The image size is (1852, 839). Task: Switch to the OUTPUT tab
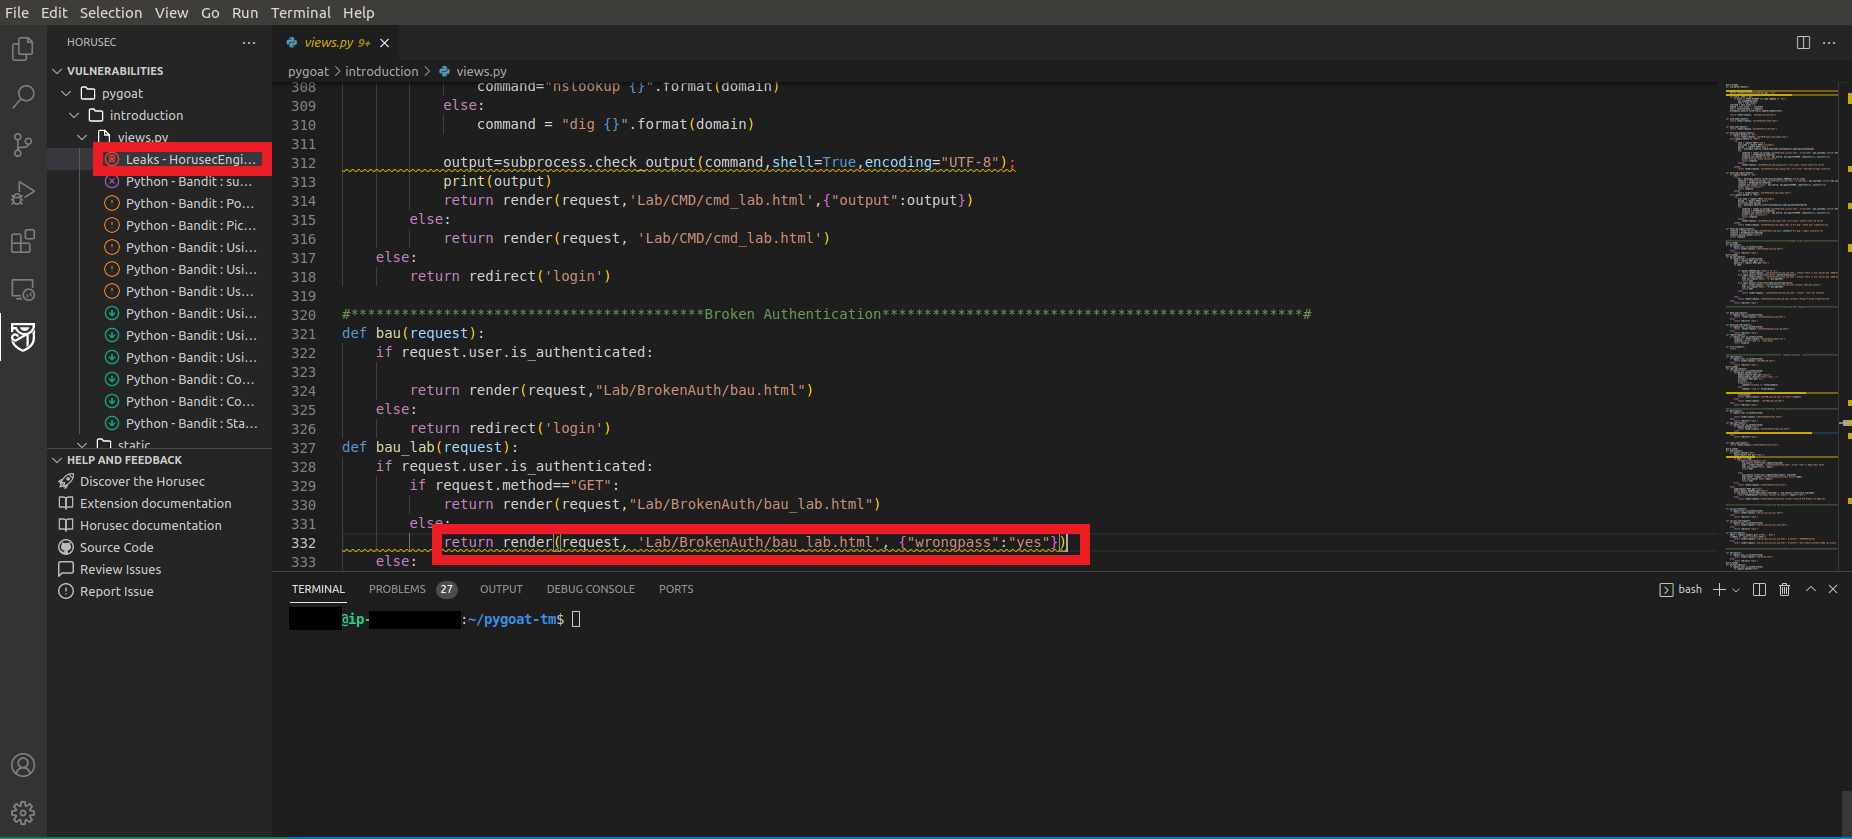click(501, 589)
